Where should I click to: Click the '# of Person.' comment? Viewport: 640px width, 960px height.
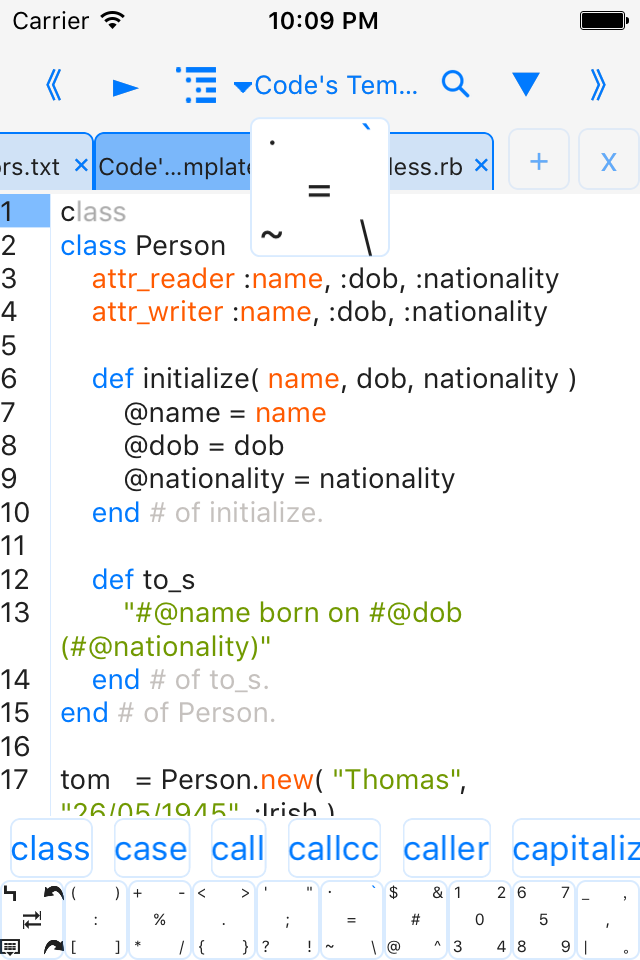[197, 713]
